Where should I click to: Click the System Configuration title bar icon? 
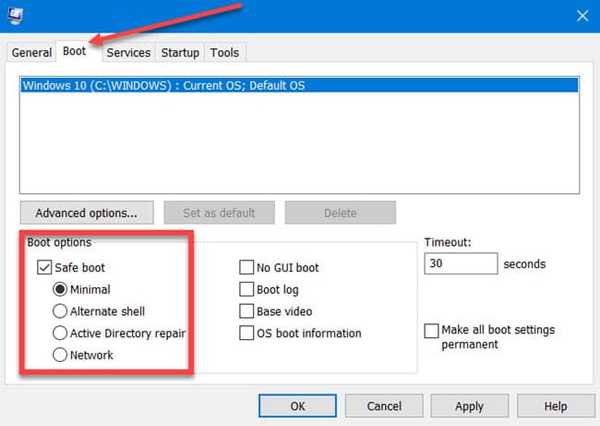pos(15,15)
